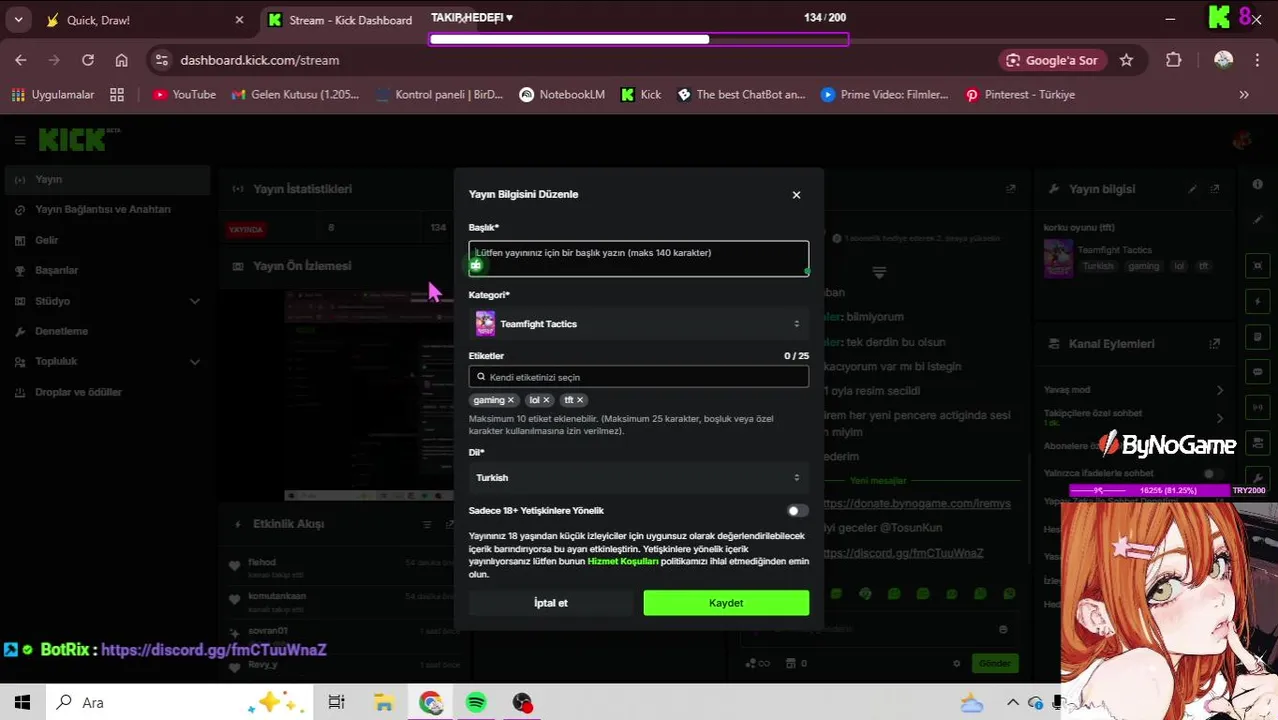Open the YouTube bookmark

[184, 95]
